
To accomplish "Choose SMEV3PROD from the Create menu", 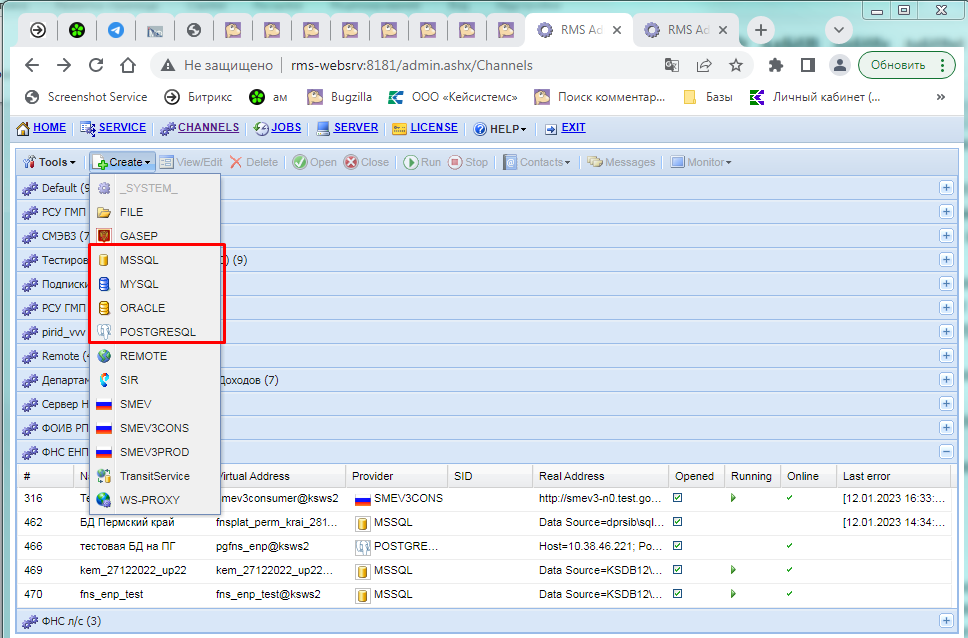I will (x=155, y=452).
